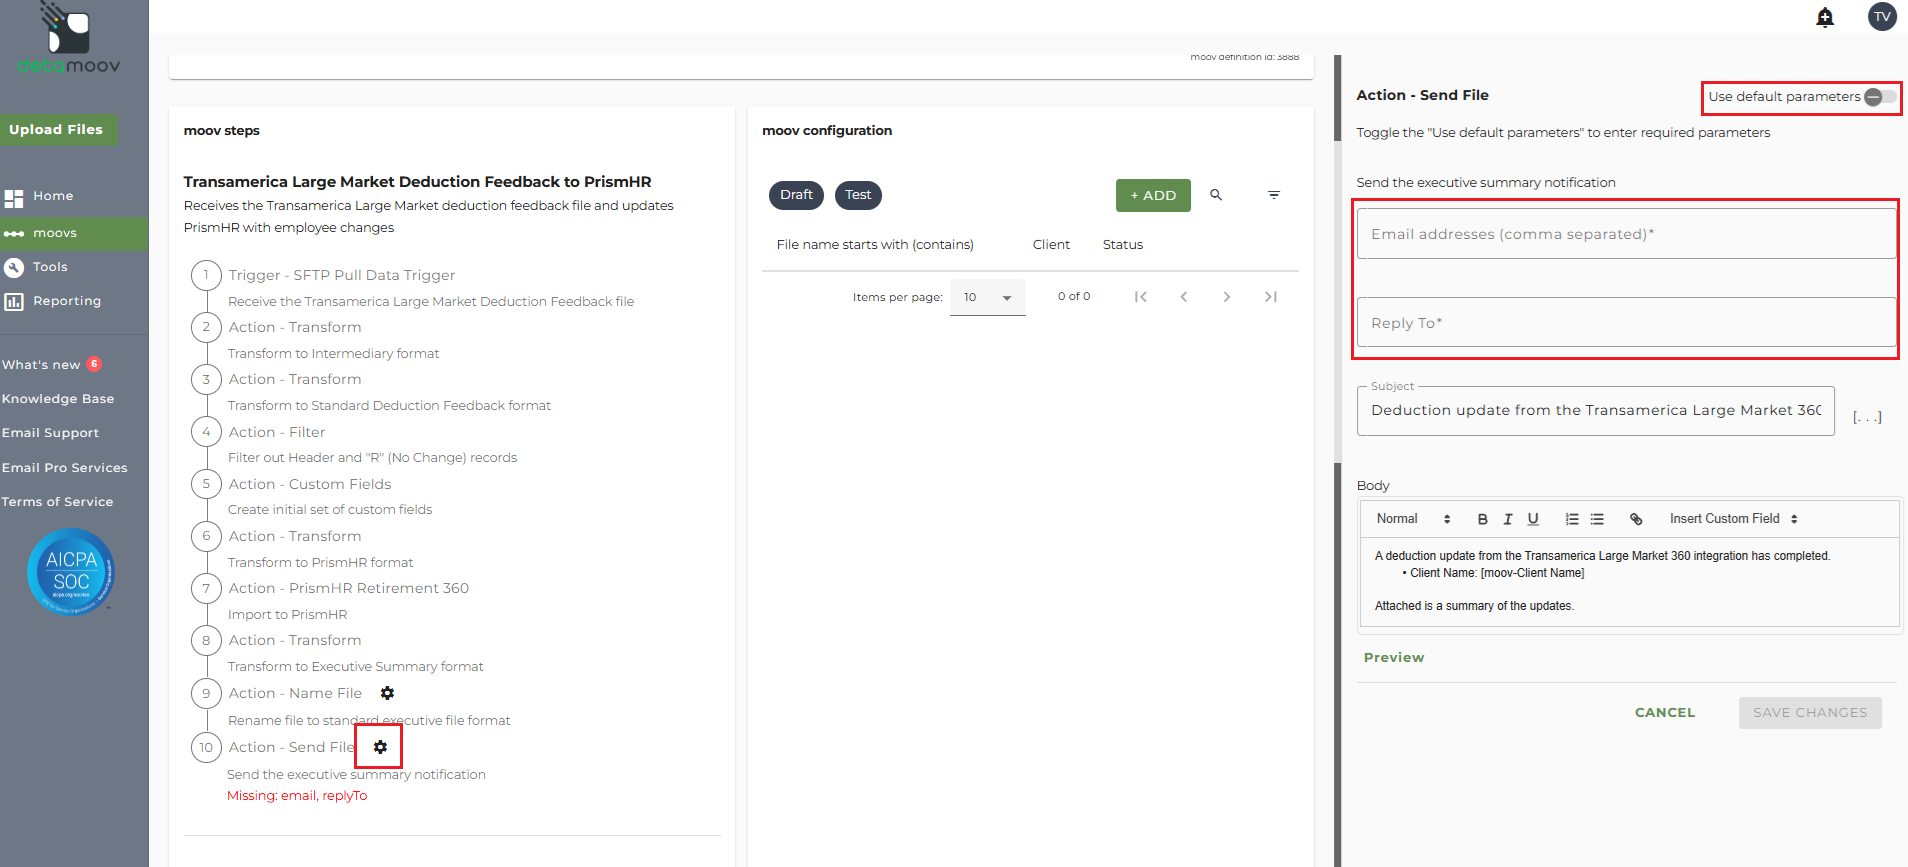Image resolution: width=1908 pixels, height=867 pixels.
Task: Click the Upload Files button
Action: click(57, 129)
